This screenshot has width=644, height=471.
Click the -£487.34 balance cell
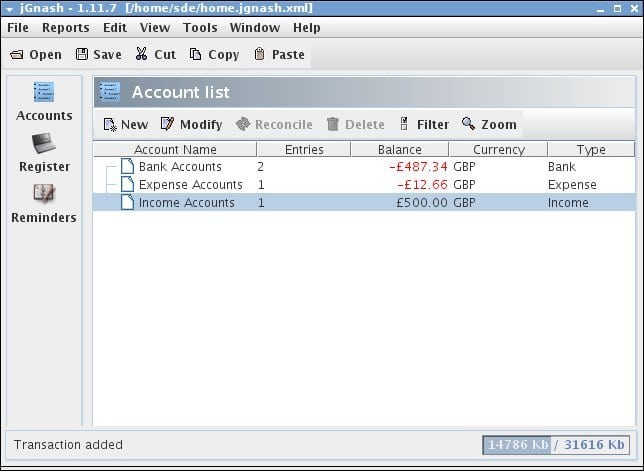[x=418, y=167]
